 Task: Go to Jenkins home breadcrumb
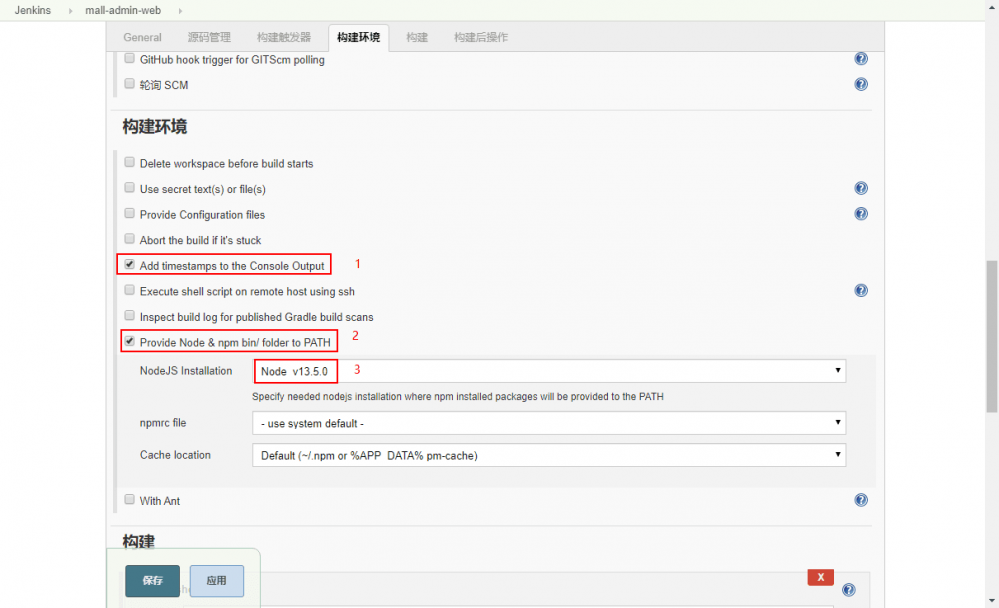(32, 11)
